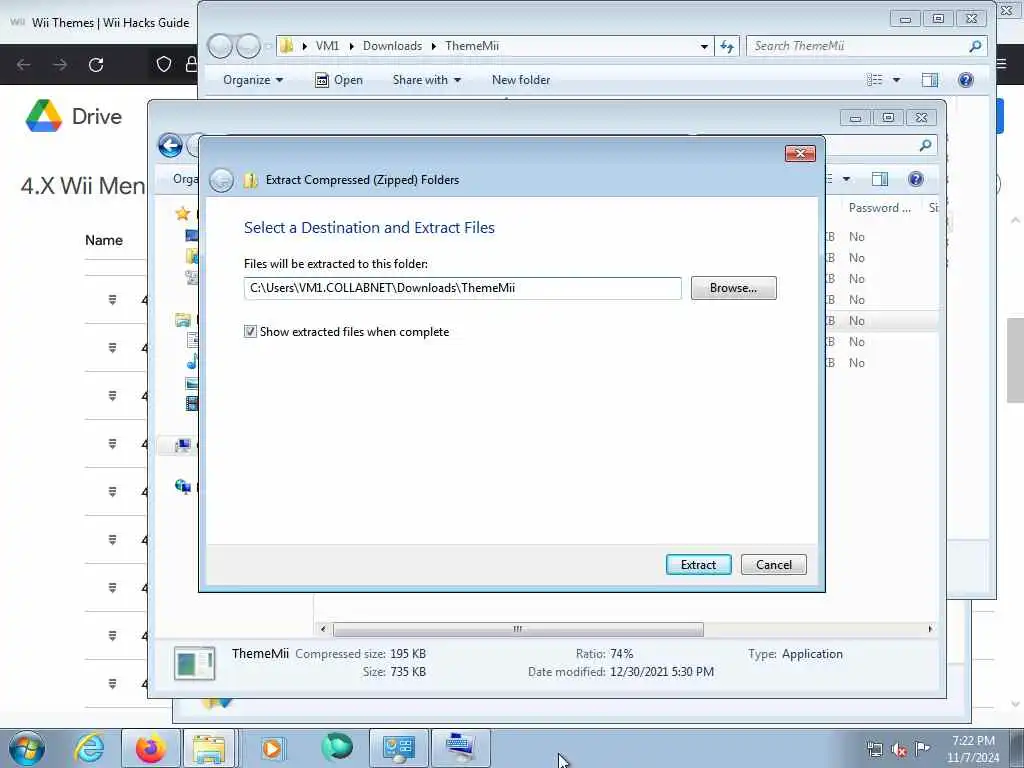Open Help in ThemeMii window
Image resolution: width=1024 pixels, height=768 pixels.
[965, 80]
